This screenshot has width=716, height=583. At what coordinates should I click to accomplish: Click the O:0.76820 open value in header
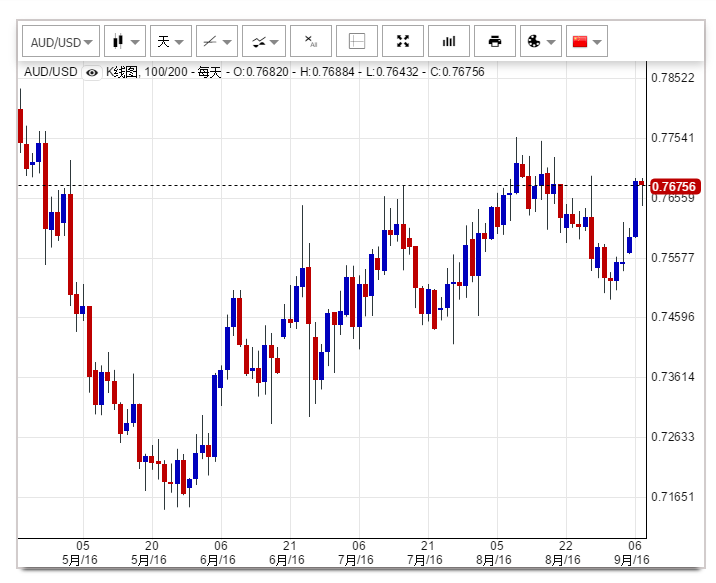261,72
